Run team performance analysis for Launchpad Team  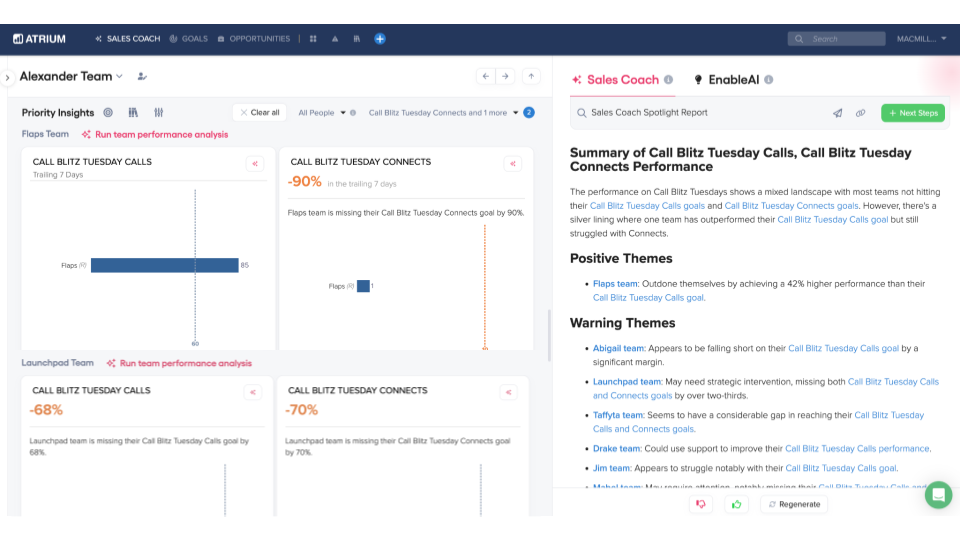[179, 364]
